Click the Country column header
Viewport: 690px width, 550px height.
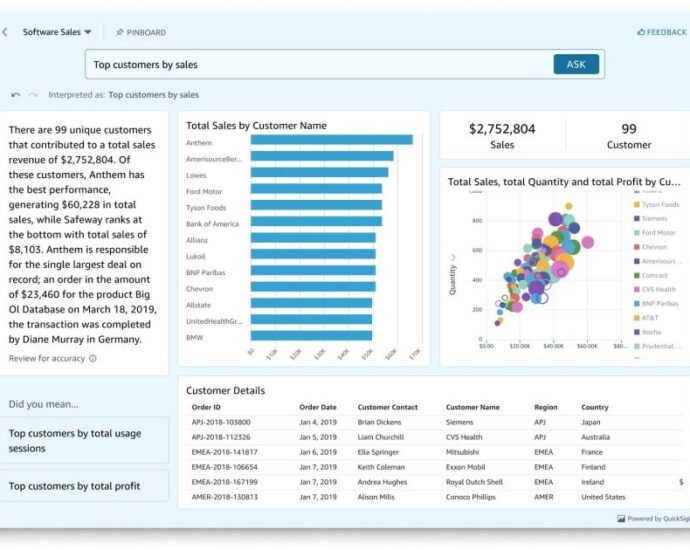click(x=595, y=407)
